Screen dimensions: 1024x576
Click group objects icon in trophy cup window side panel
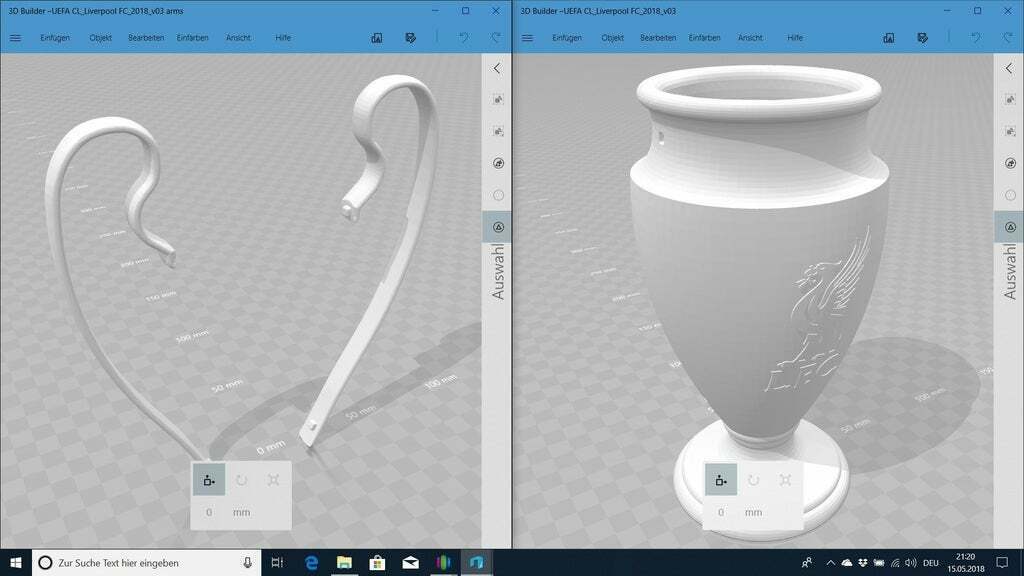pyautogui.click(x=1010, y=163)
